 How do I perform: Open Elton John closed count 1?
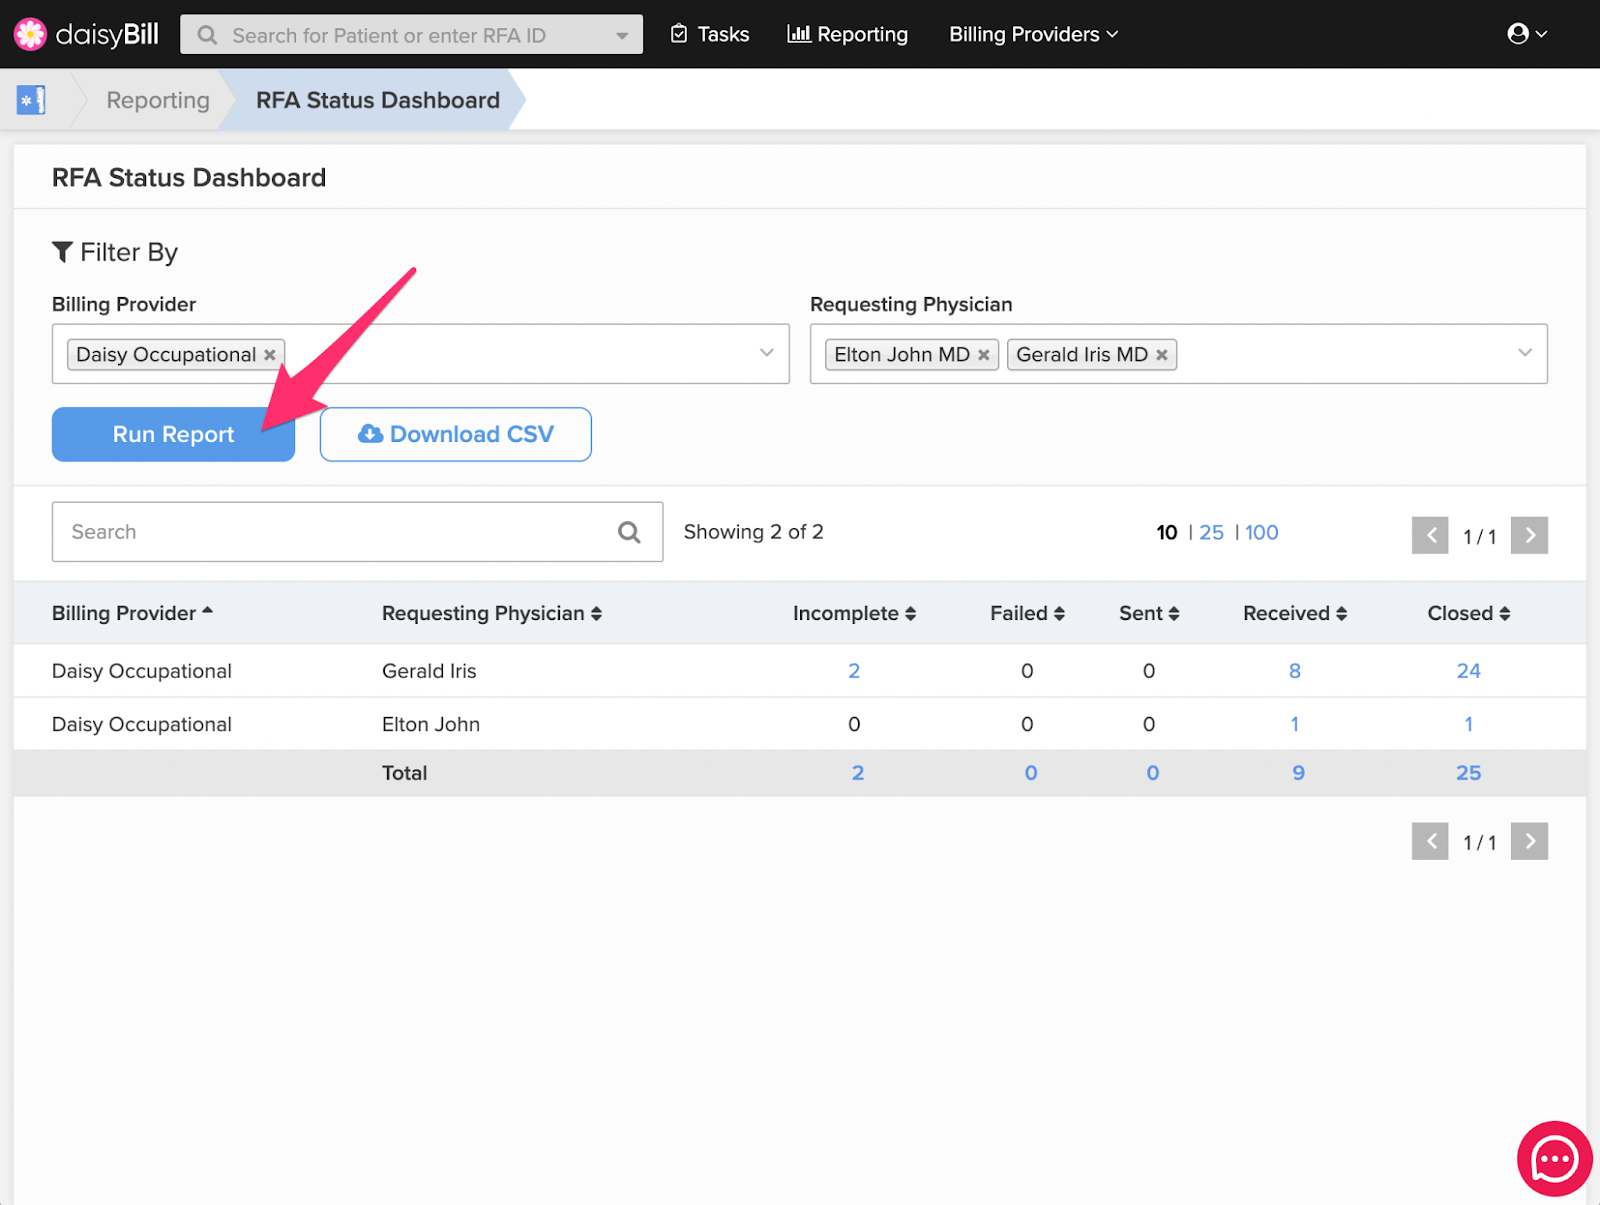(1469, 724)
